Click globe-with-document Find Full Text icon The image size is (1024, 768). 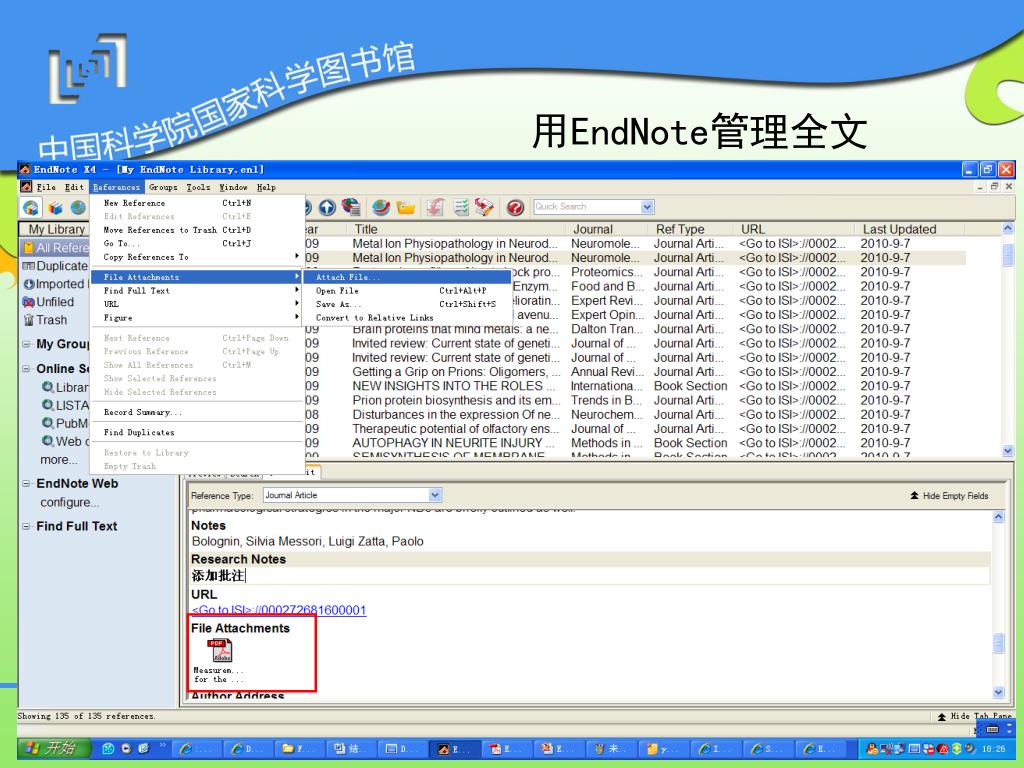point(351,208)
